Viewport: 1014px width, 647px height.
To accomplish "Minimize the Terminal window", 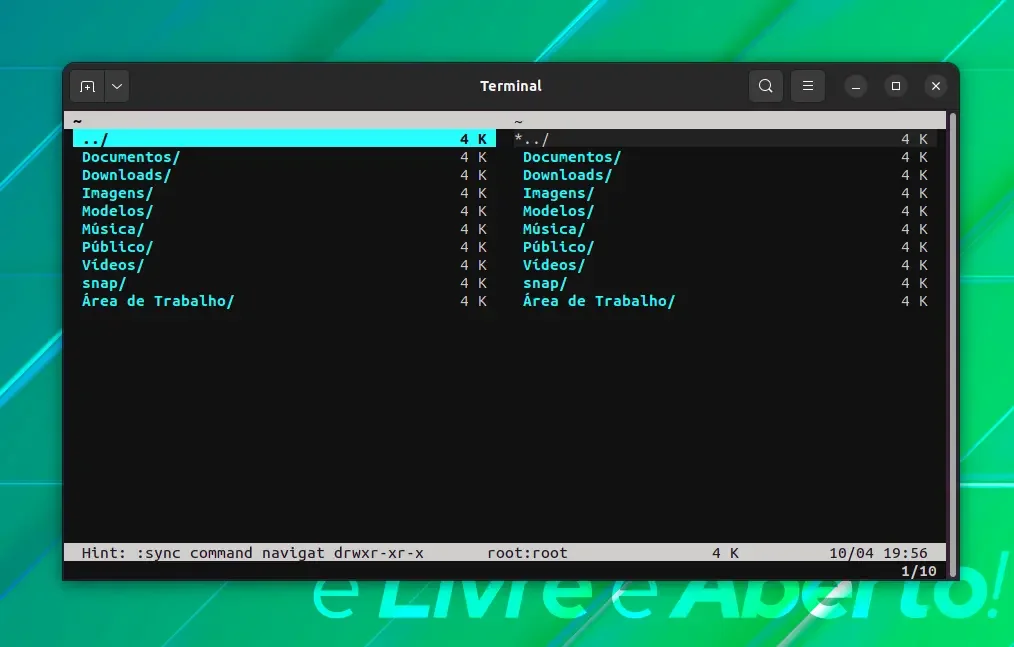I will tap(856, 86).
